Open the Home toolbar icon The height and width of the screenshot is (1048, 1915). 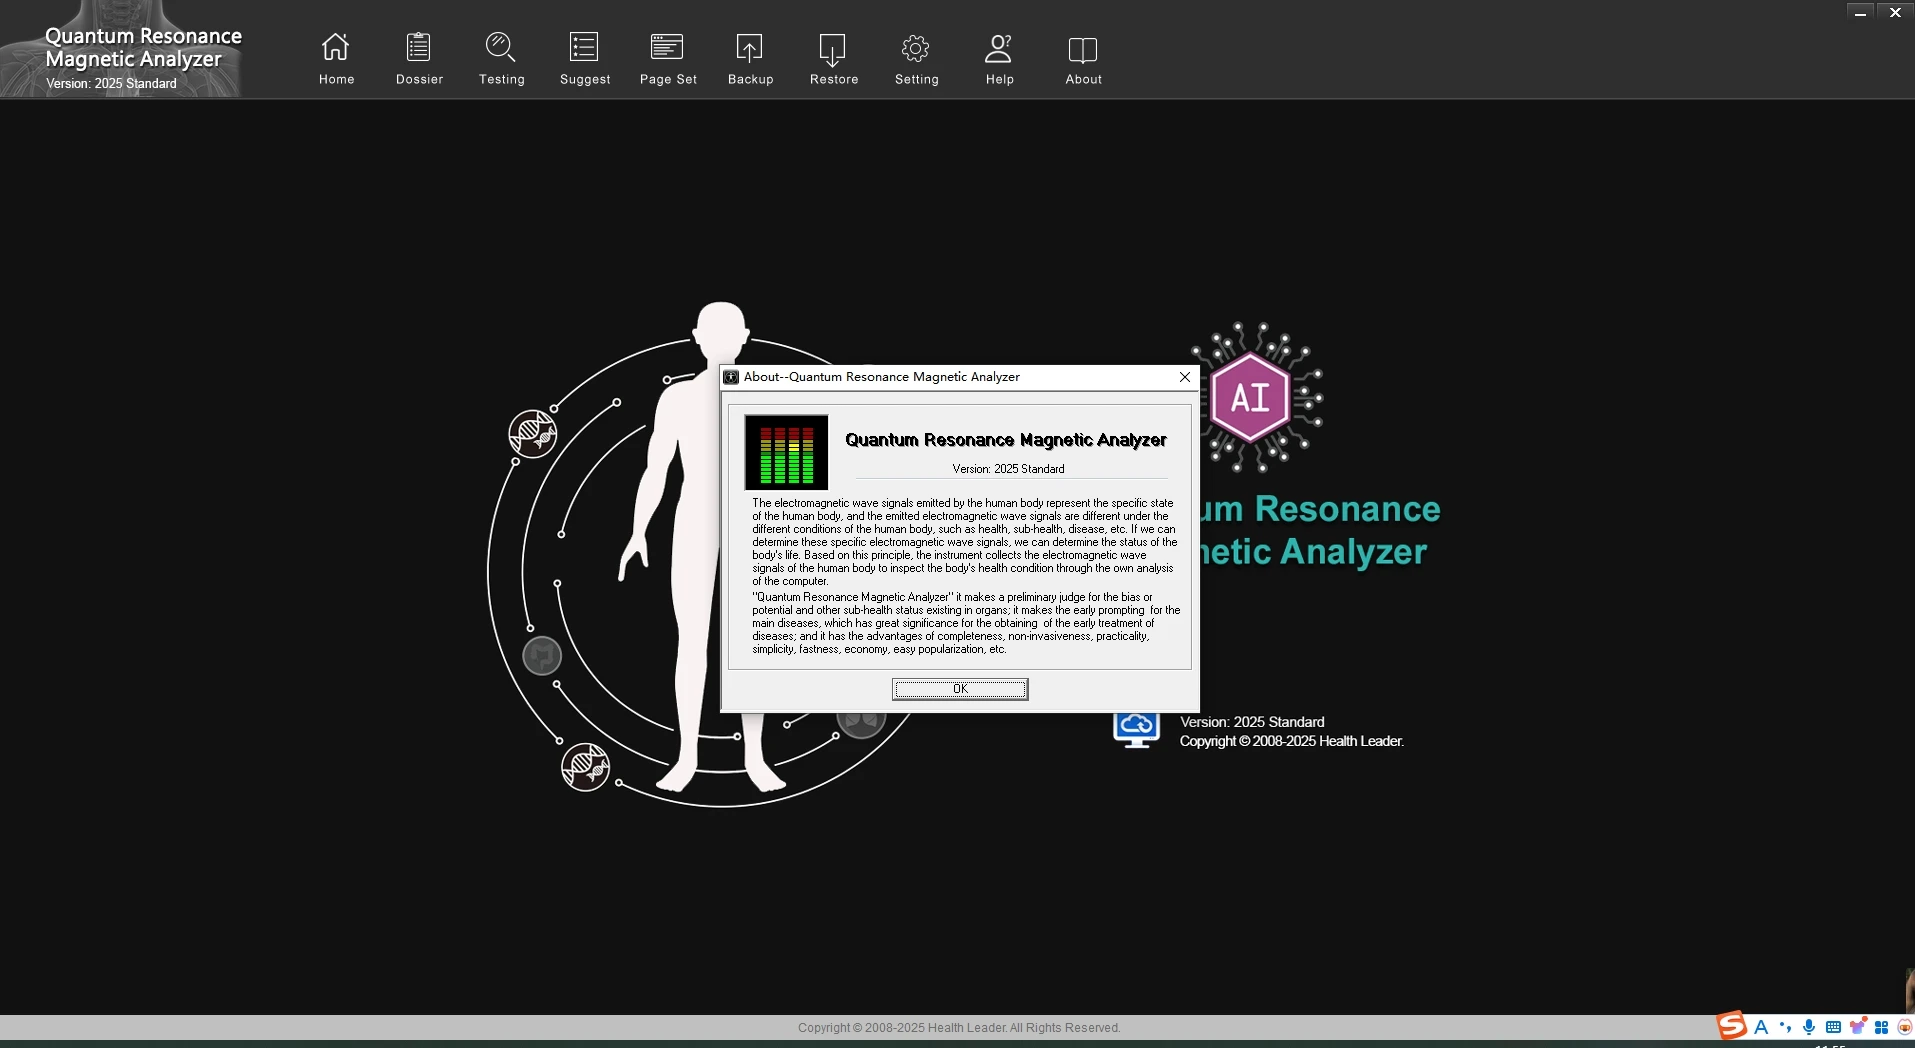tap(336, 58)
